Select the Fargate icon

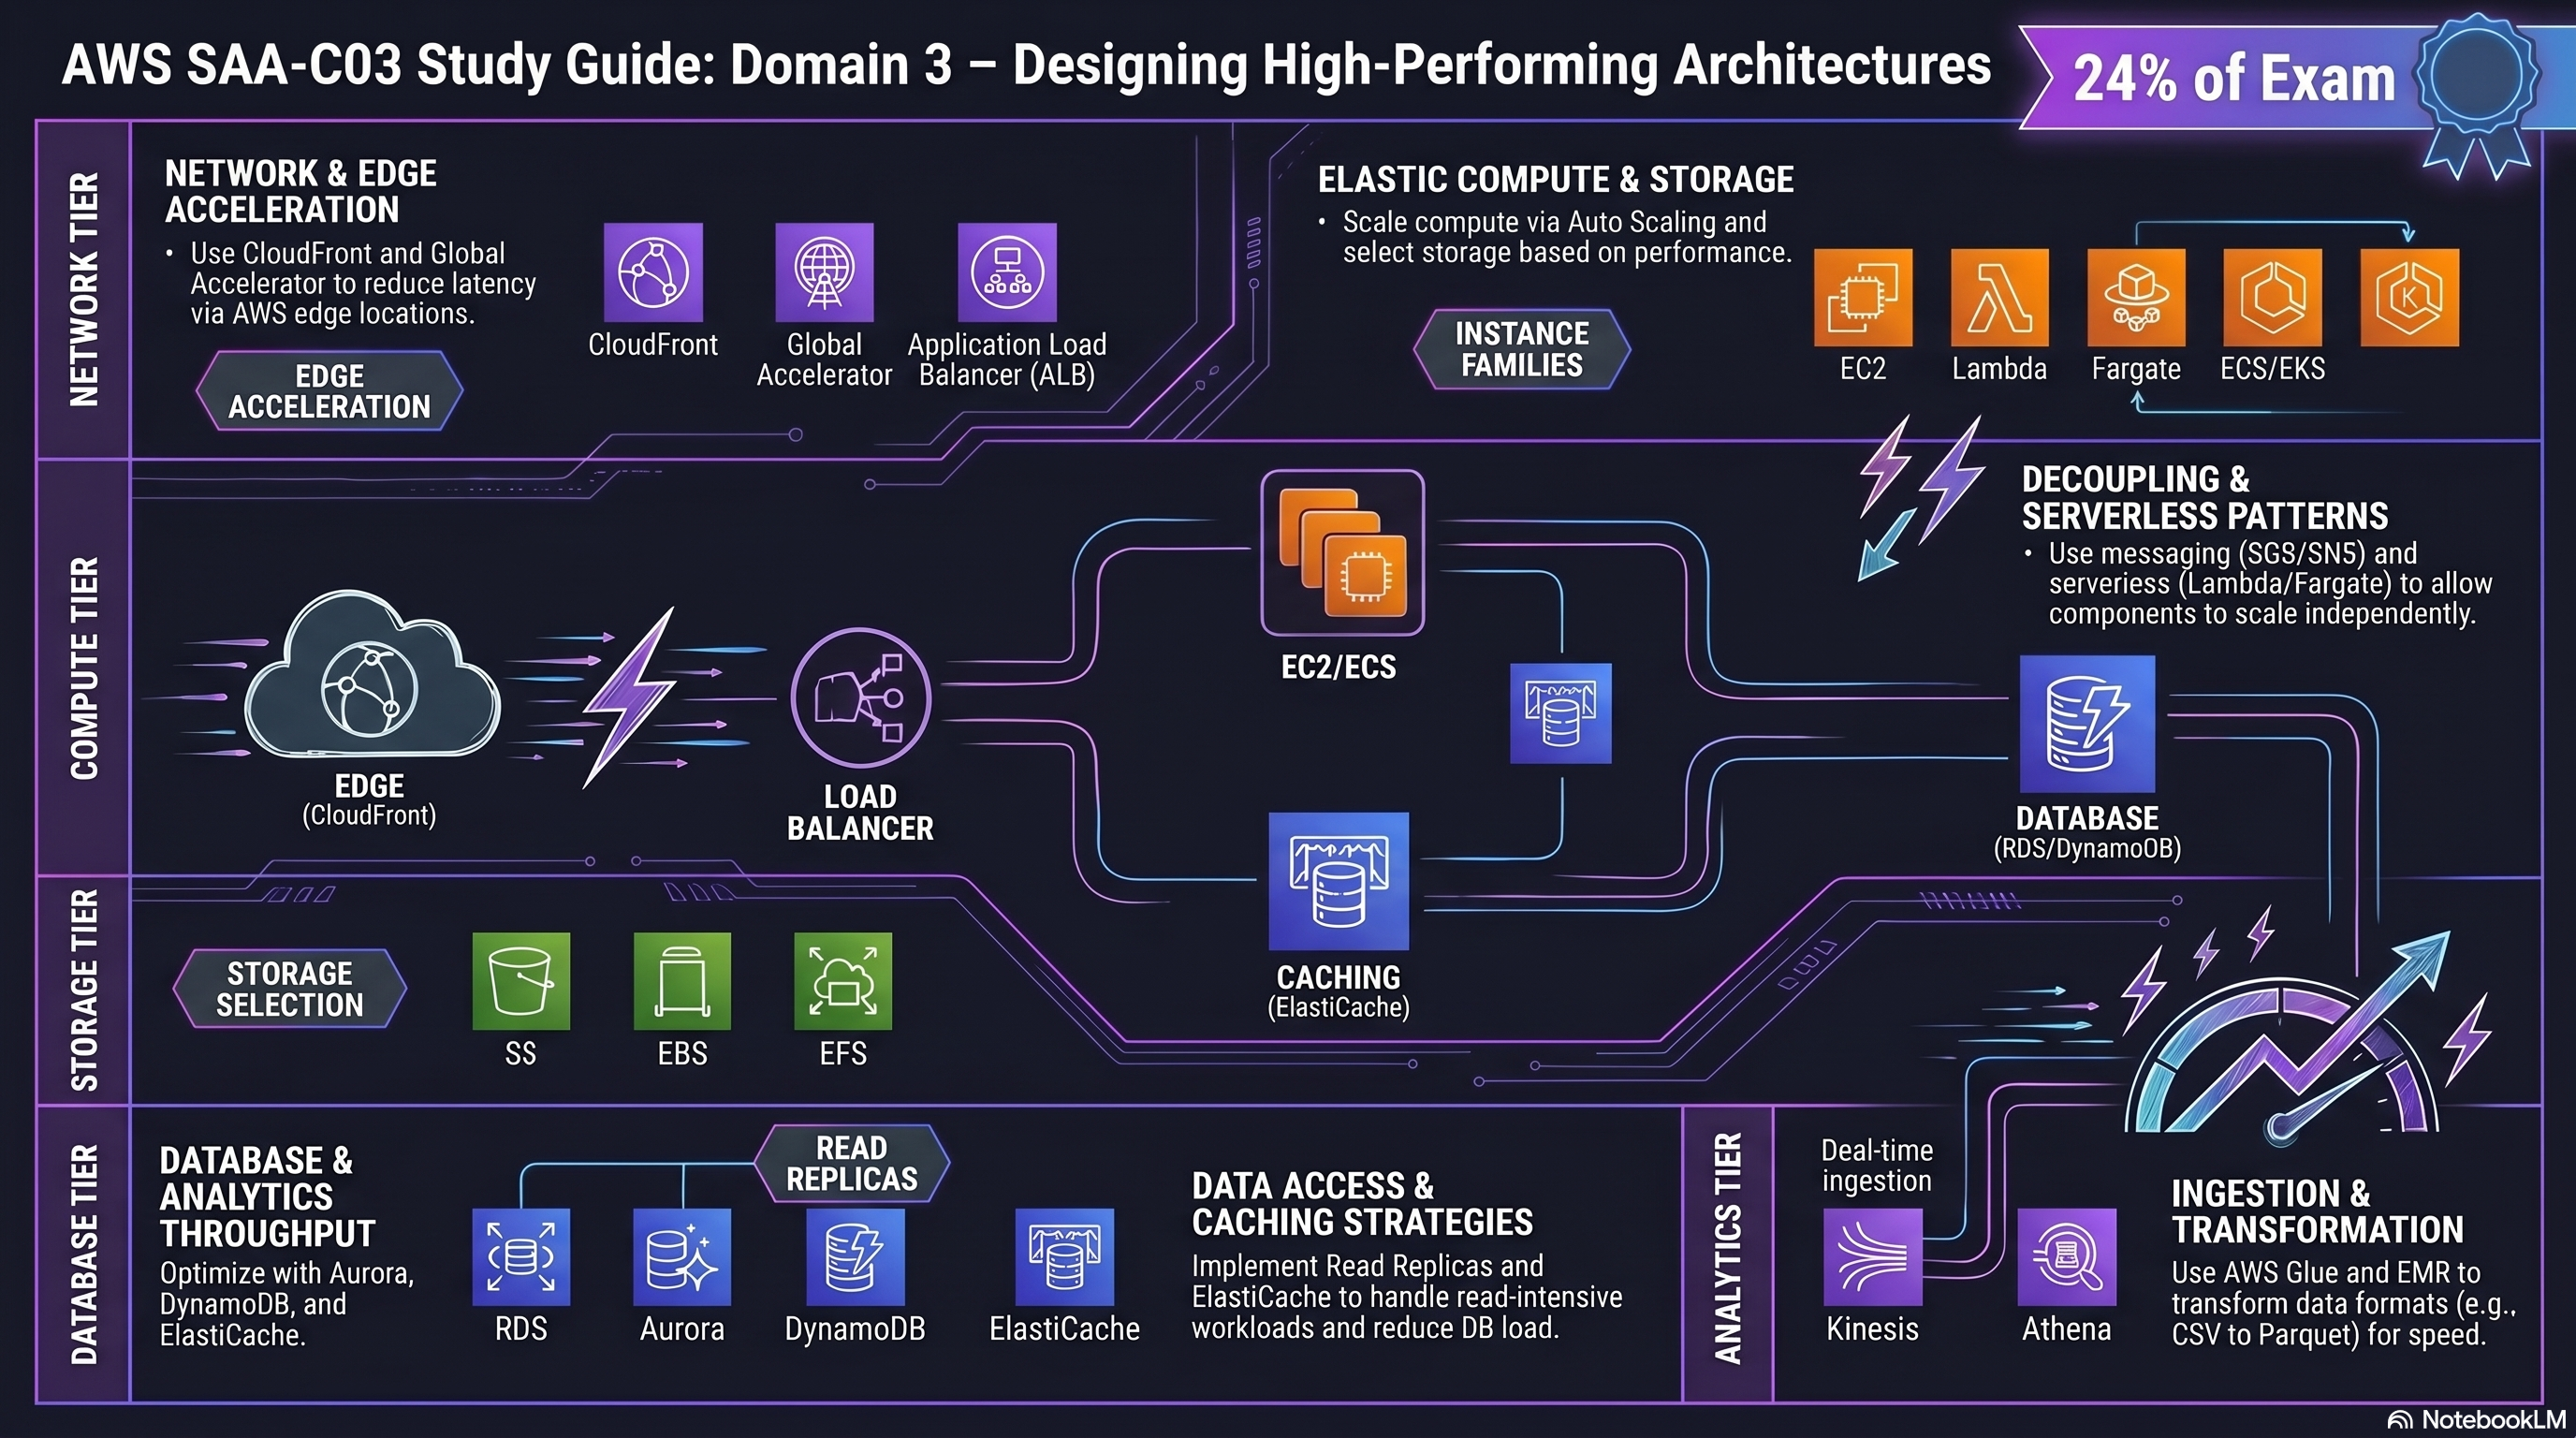click(2136, 297)
